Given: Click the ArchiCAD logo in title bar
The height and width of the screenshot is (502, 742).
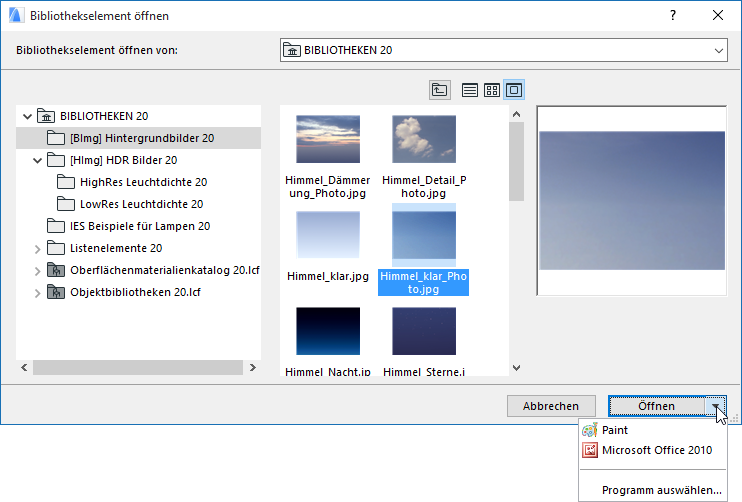Looking at the screenshot, I should coord(16,16).
